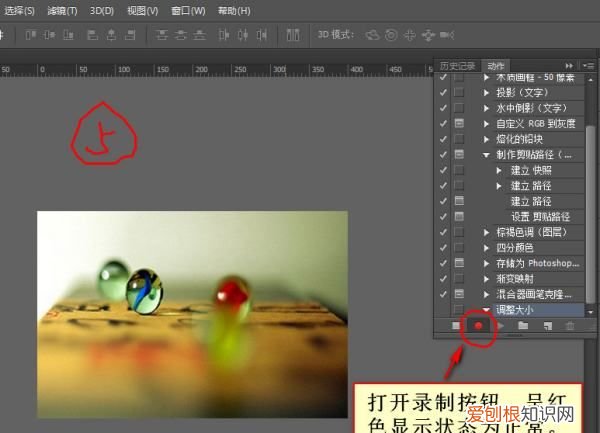Click the Align bottom edges icon

tap(68, 35)
